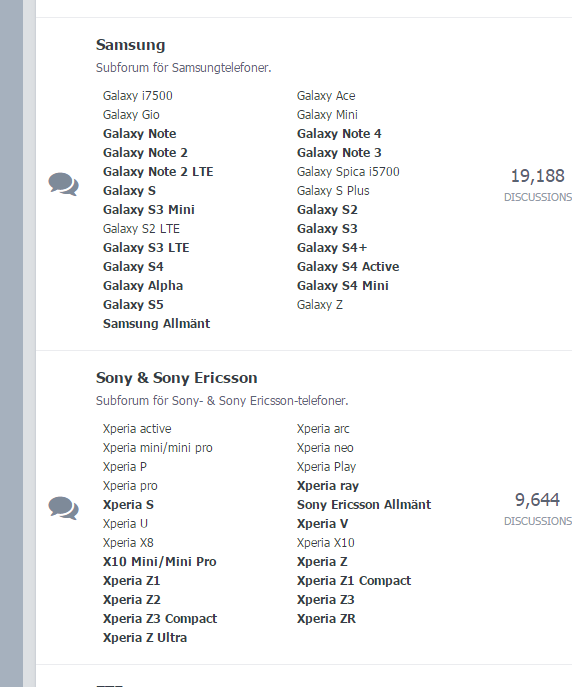
Task: Go to Xperia Play subforum
Action: (x=326, y=467)
